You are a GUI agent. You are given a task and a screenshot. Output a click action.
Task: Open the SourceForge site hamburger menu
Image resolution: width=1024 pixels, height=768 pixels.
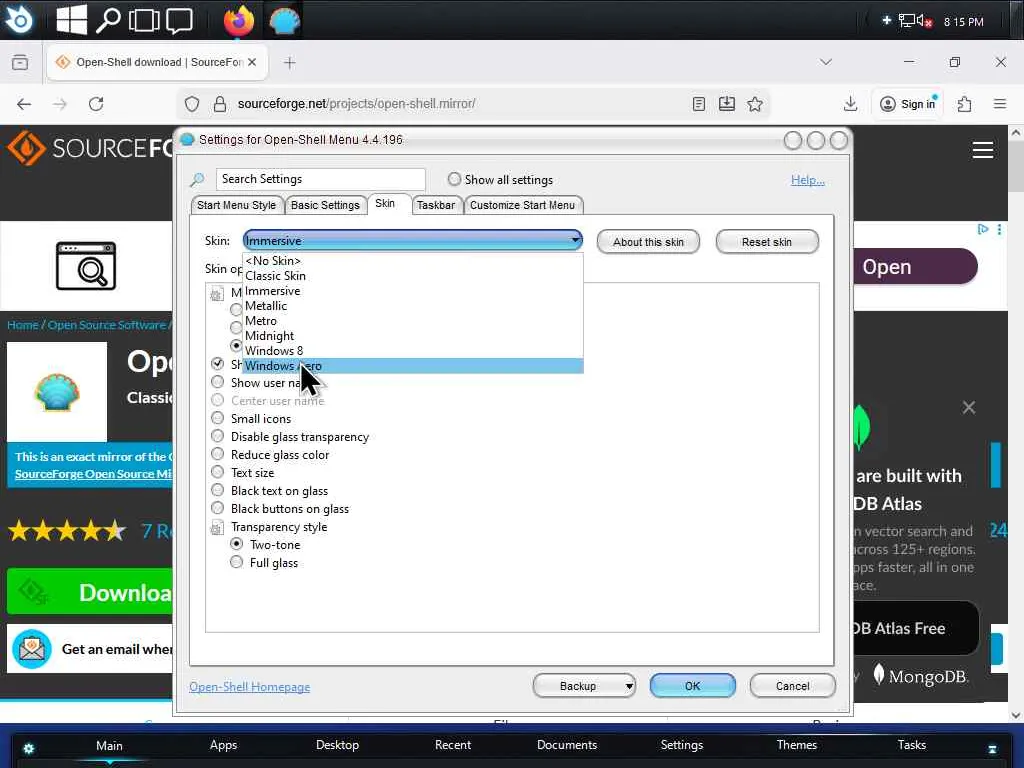coord(983,150)
